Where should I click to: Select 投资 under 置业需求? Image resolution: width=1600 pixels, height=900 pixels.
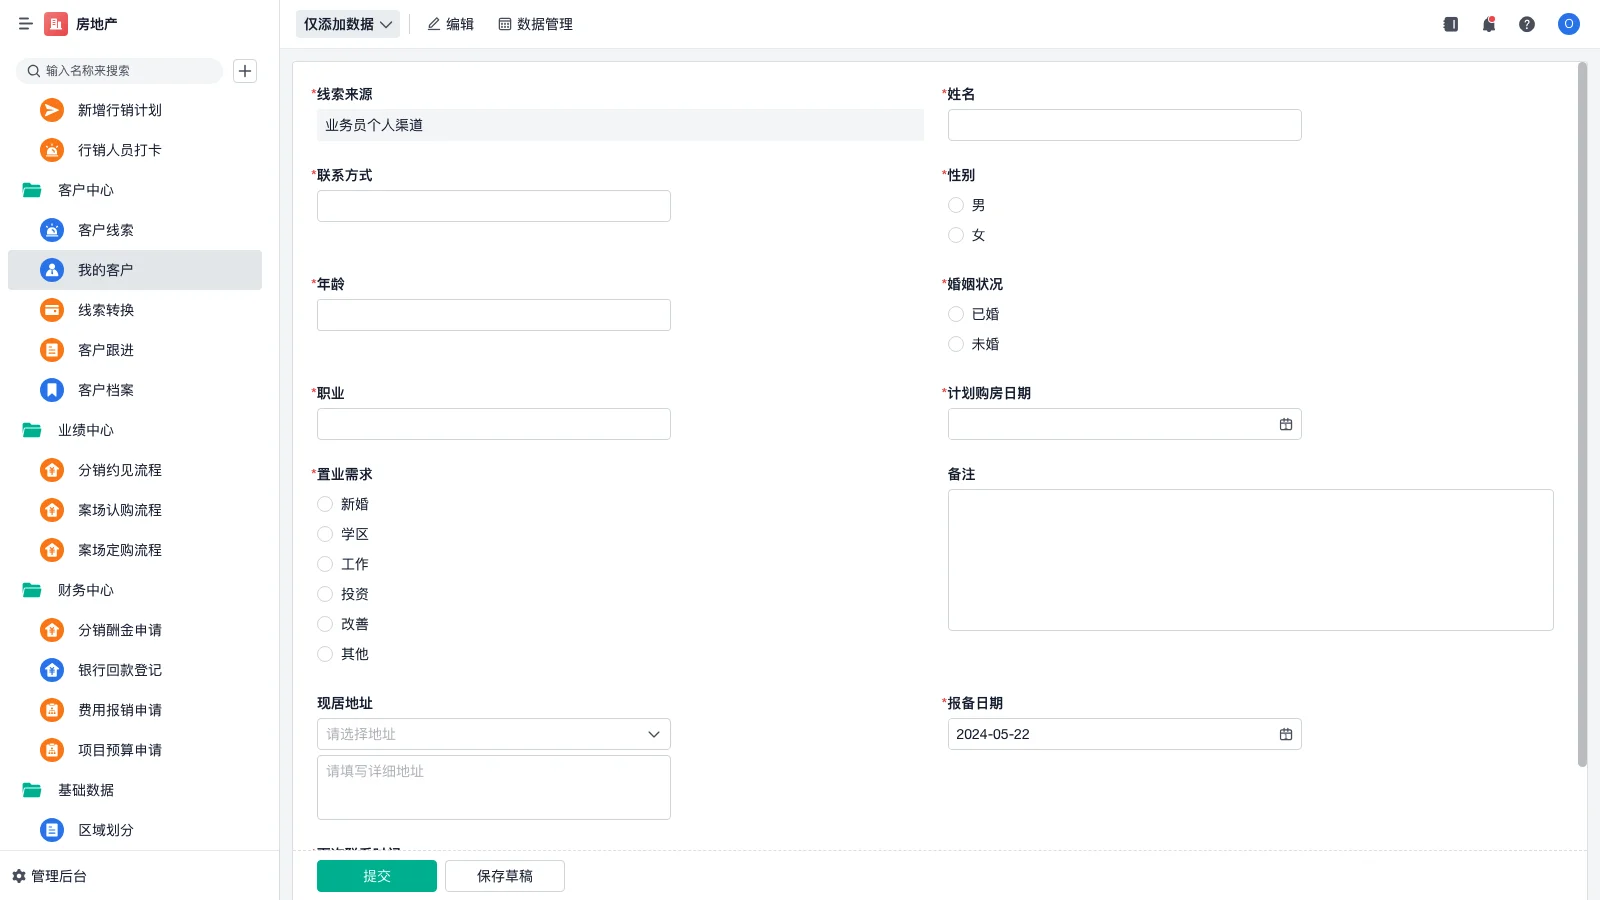[x=325, y=594]
